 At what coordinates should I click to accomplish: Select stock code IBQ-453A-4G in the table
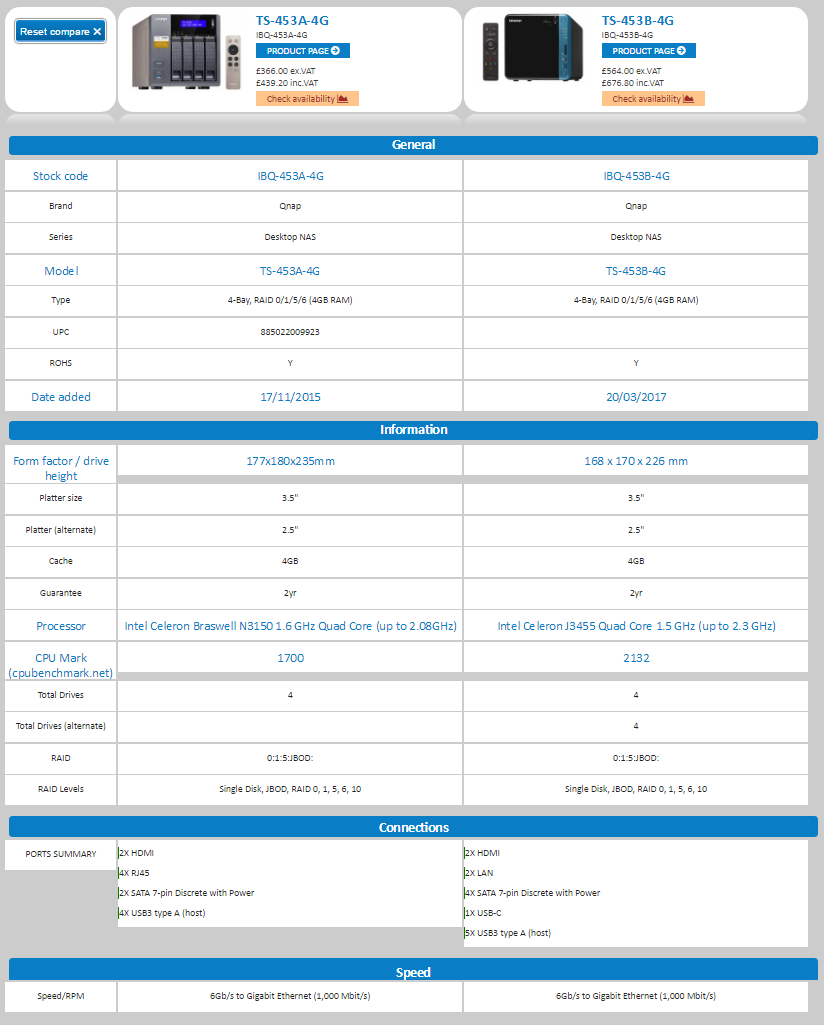pos(290,176)
